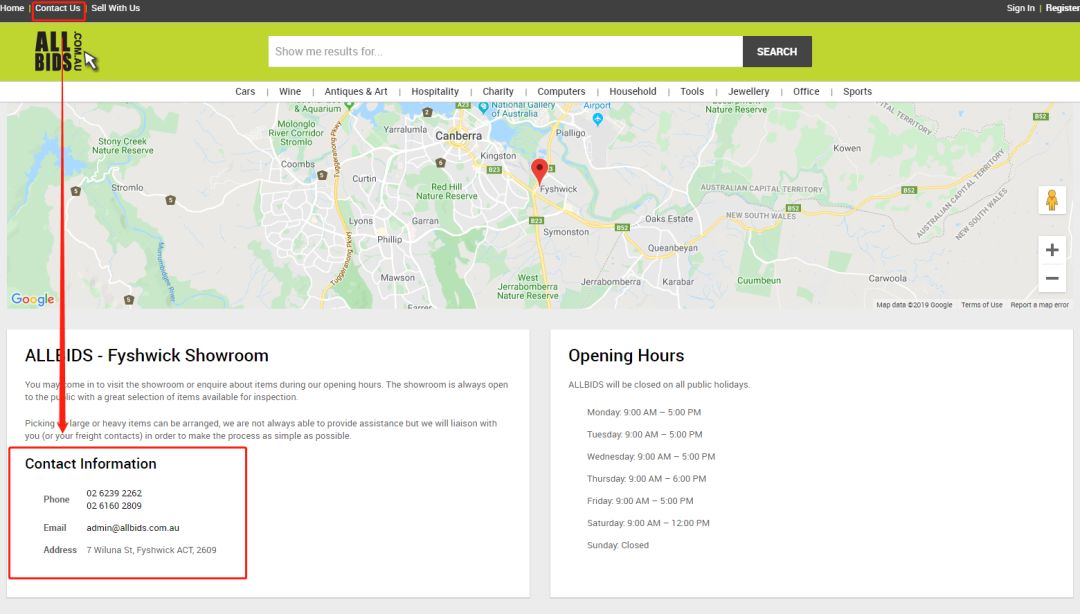This screenshot has width=1080, height=614.
Task: Open the Office category
Action: click(x=806, y=92)
